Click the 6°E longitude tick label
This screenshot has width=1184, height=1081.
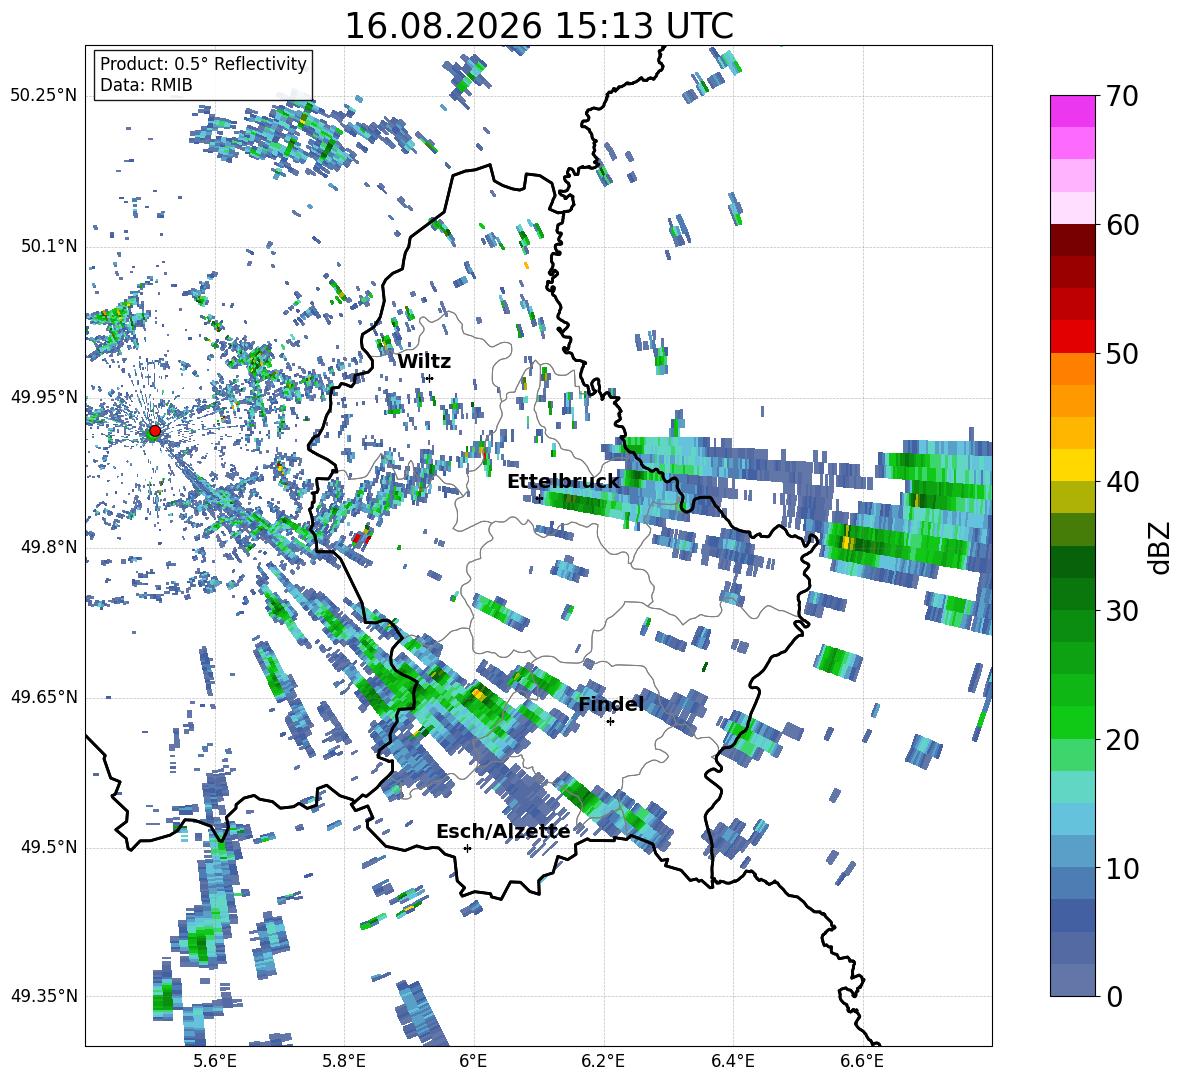473,1061
